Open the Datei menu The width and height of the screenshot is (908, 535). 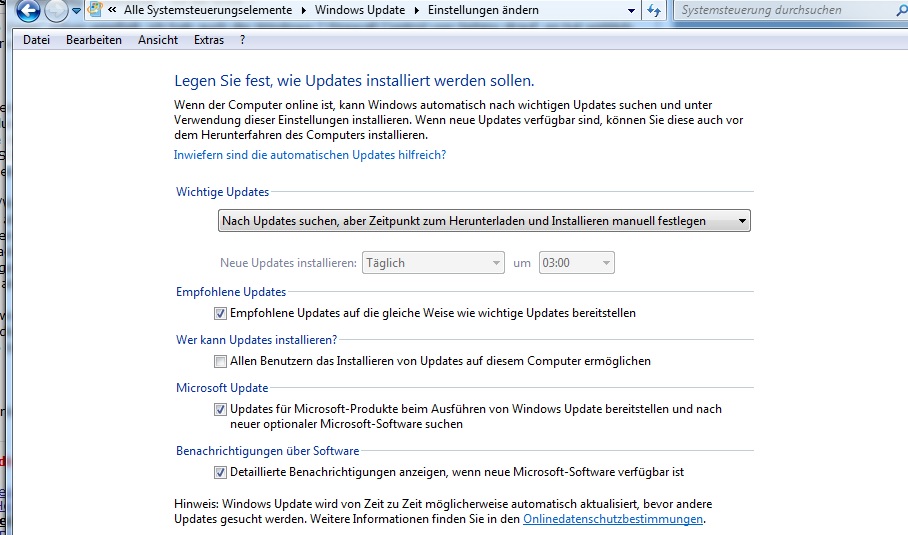(x=36, y=40)
